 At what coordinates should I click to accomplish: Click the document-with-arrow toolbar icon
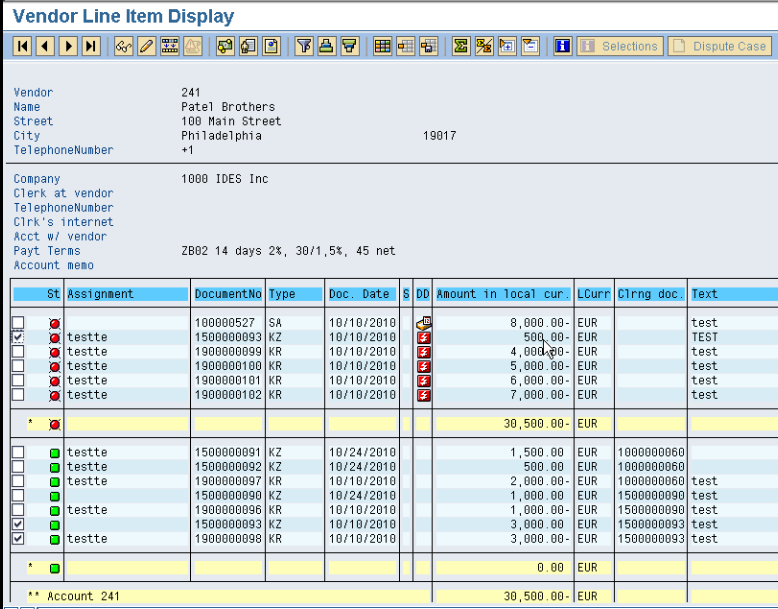[x=249, y=46]
